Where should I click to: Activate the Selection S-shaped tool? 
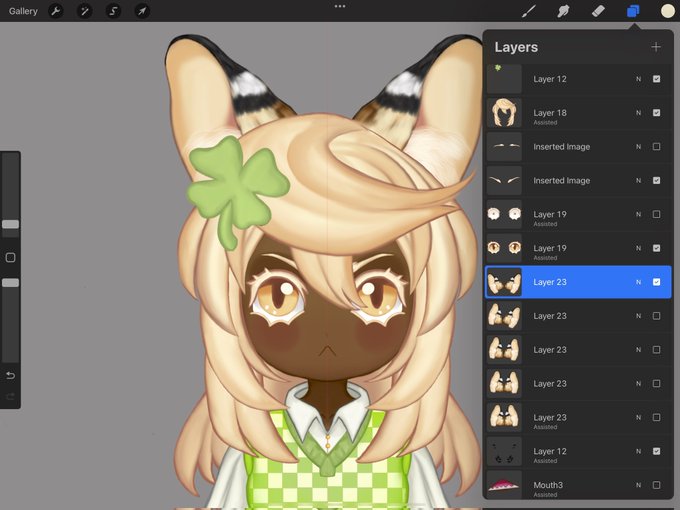click(x=113, y=11)
